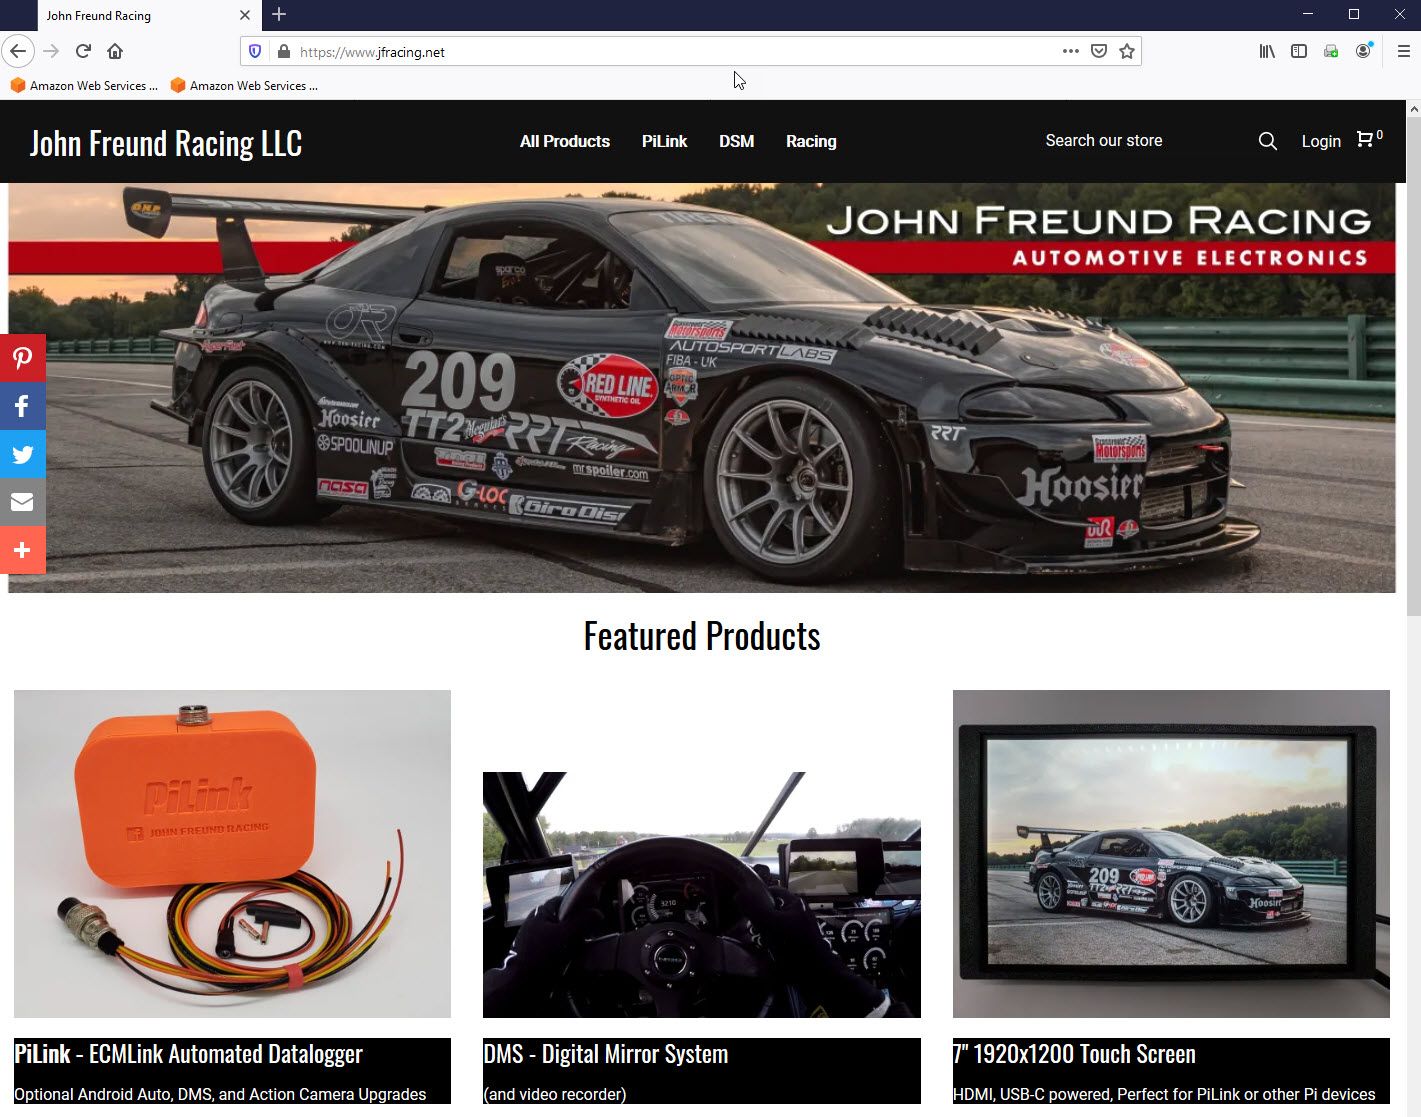Open second Amazon Web Services bookmark
This screenshot has height=1117, width=1421.
[x=244, y=85]
